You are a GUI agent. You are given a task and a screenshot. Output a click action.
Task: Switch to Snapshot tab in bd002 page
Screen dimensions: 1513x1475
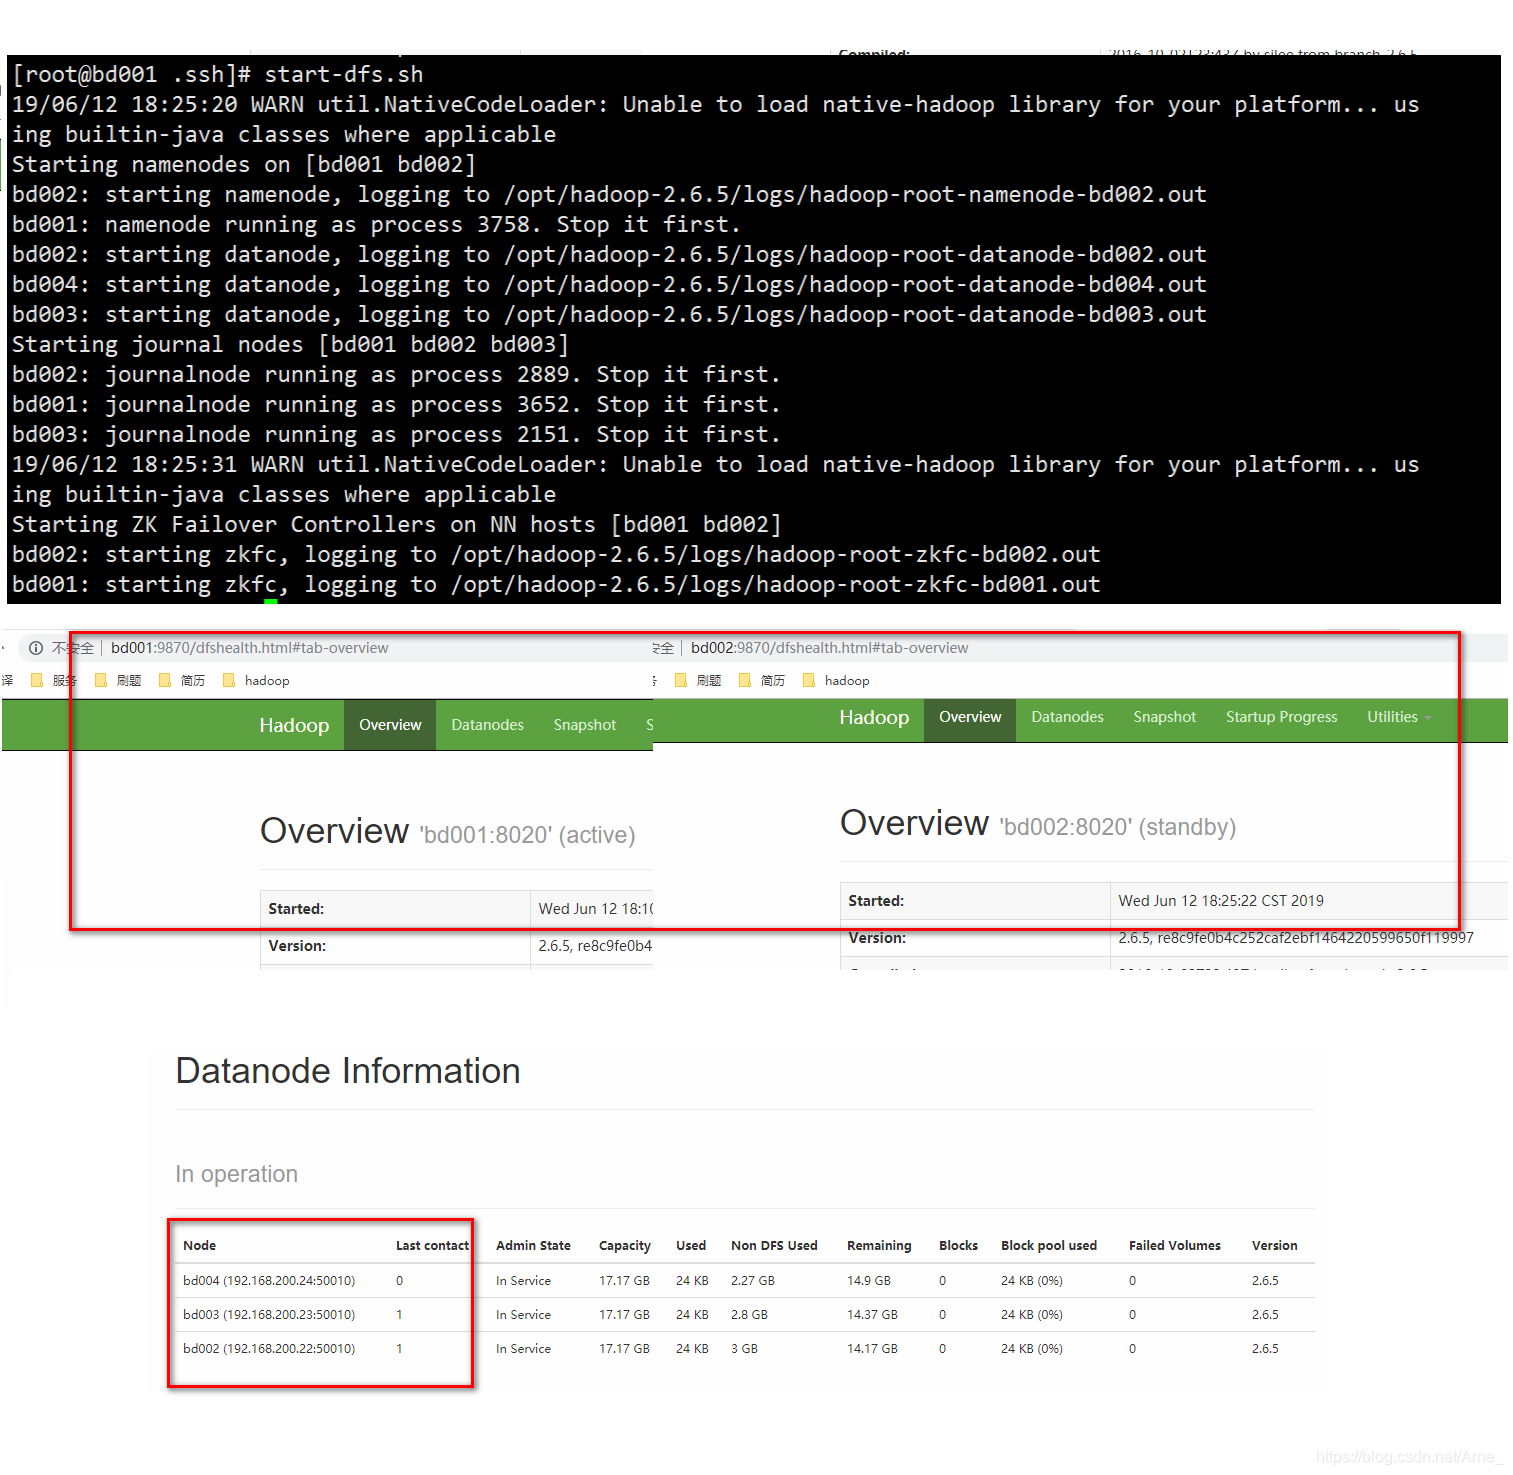pos(1165,717)
